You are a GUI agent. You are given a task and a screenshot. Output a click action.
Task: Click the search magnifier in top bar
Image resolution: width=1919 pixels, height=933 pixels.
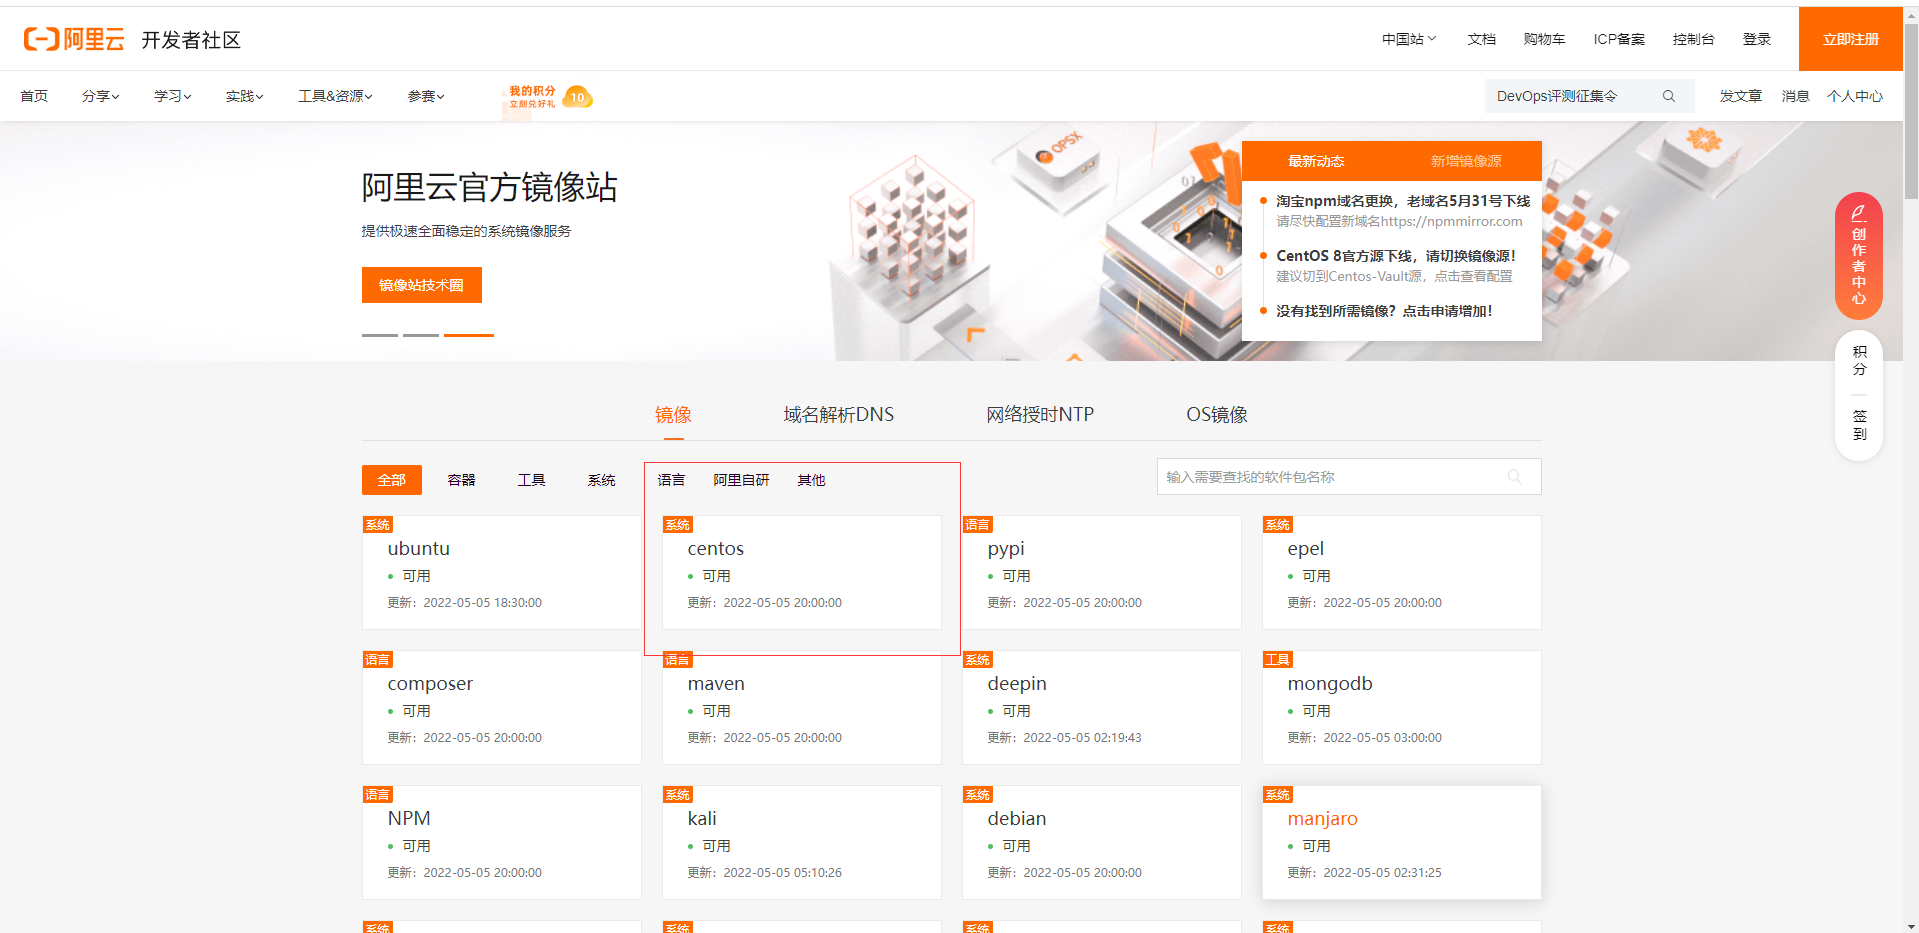coord(1669,96)
